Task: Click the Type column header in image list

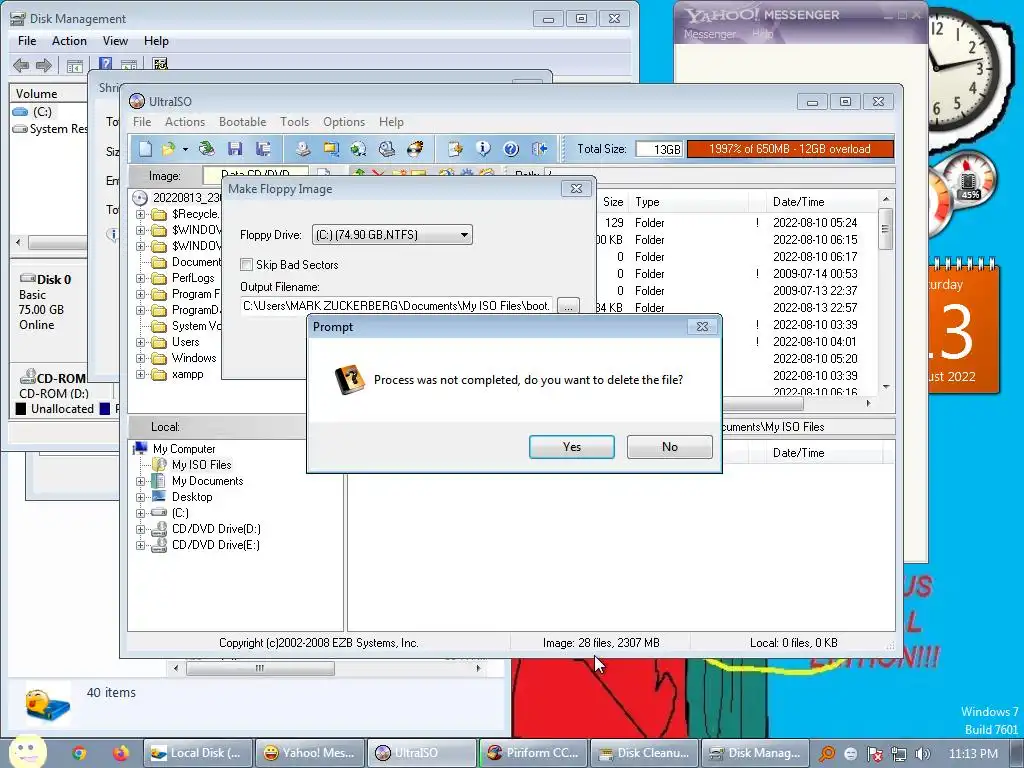Action: pyautogui.click(x=689, y=202)
